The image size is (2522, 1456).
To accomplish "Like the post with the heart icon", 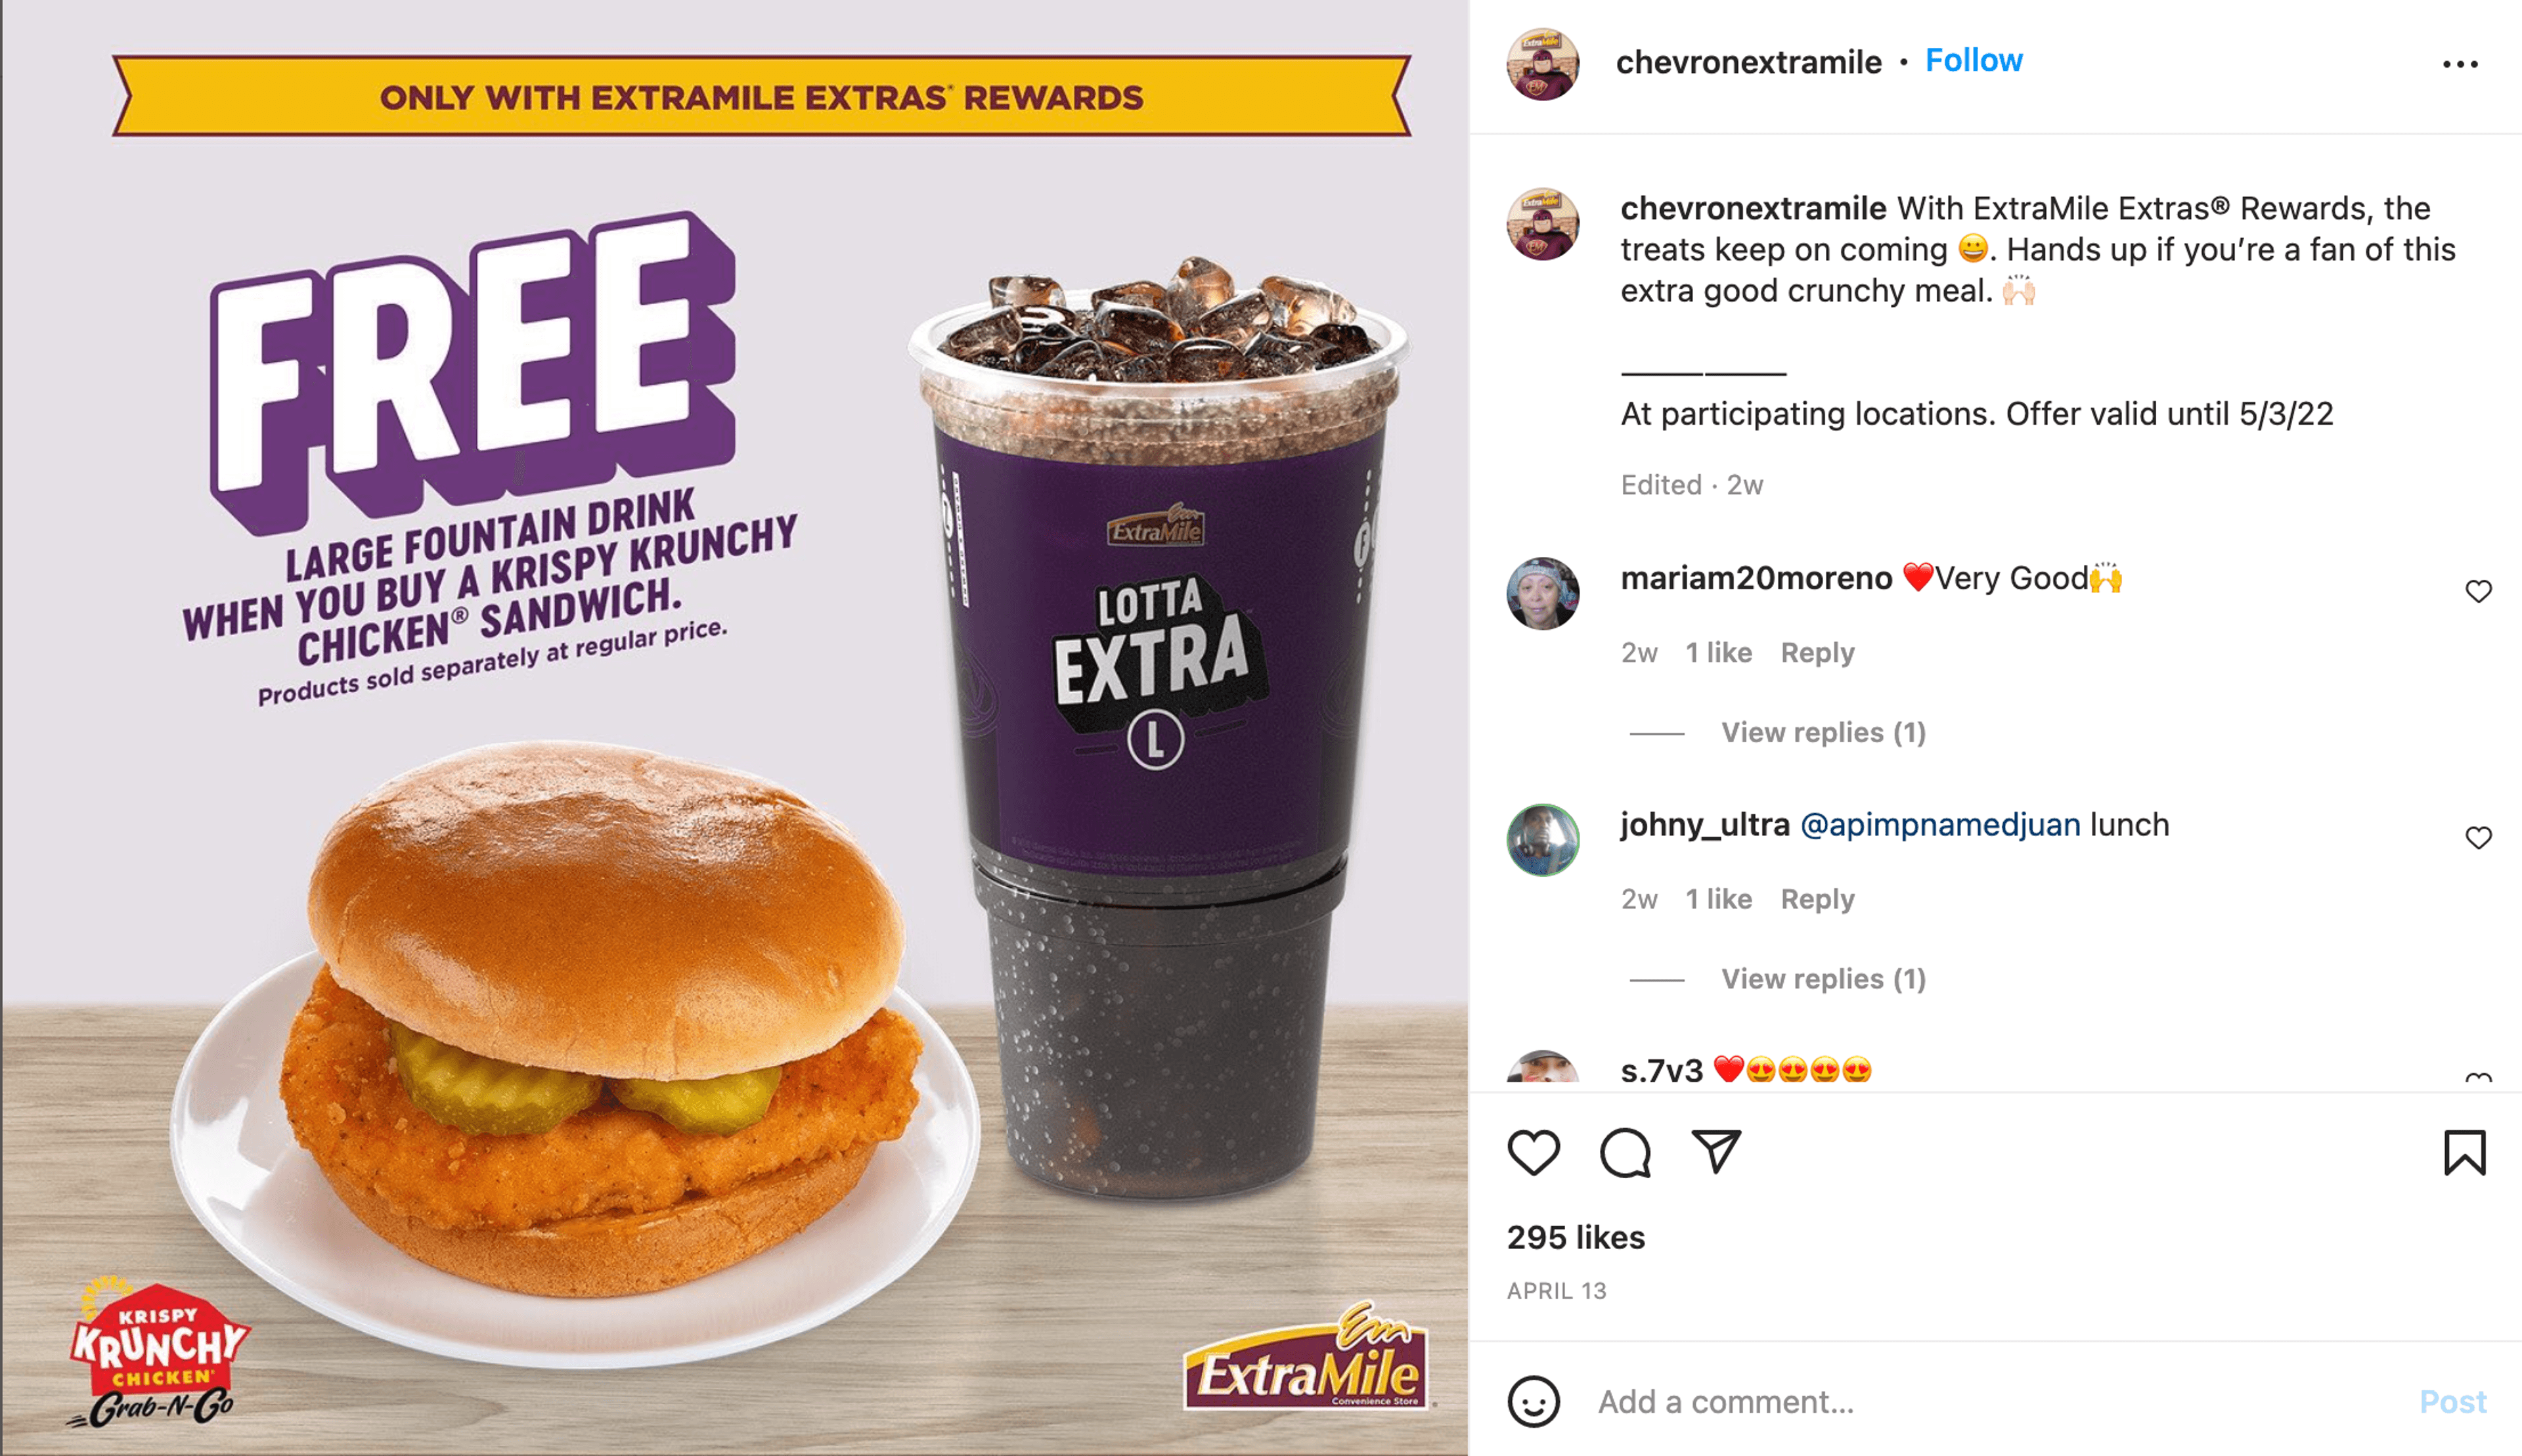I will 1533,1152.
